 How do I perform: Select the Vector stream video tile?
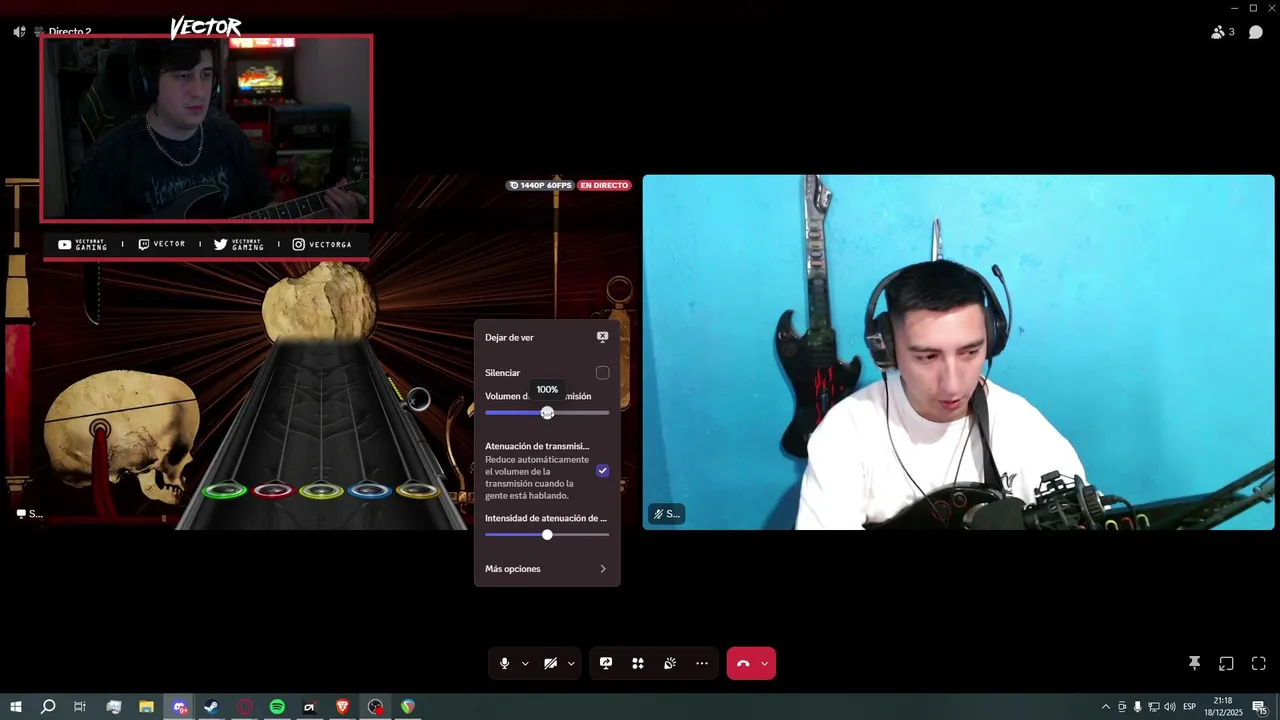click(x=322, y=352)
